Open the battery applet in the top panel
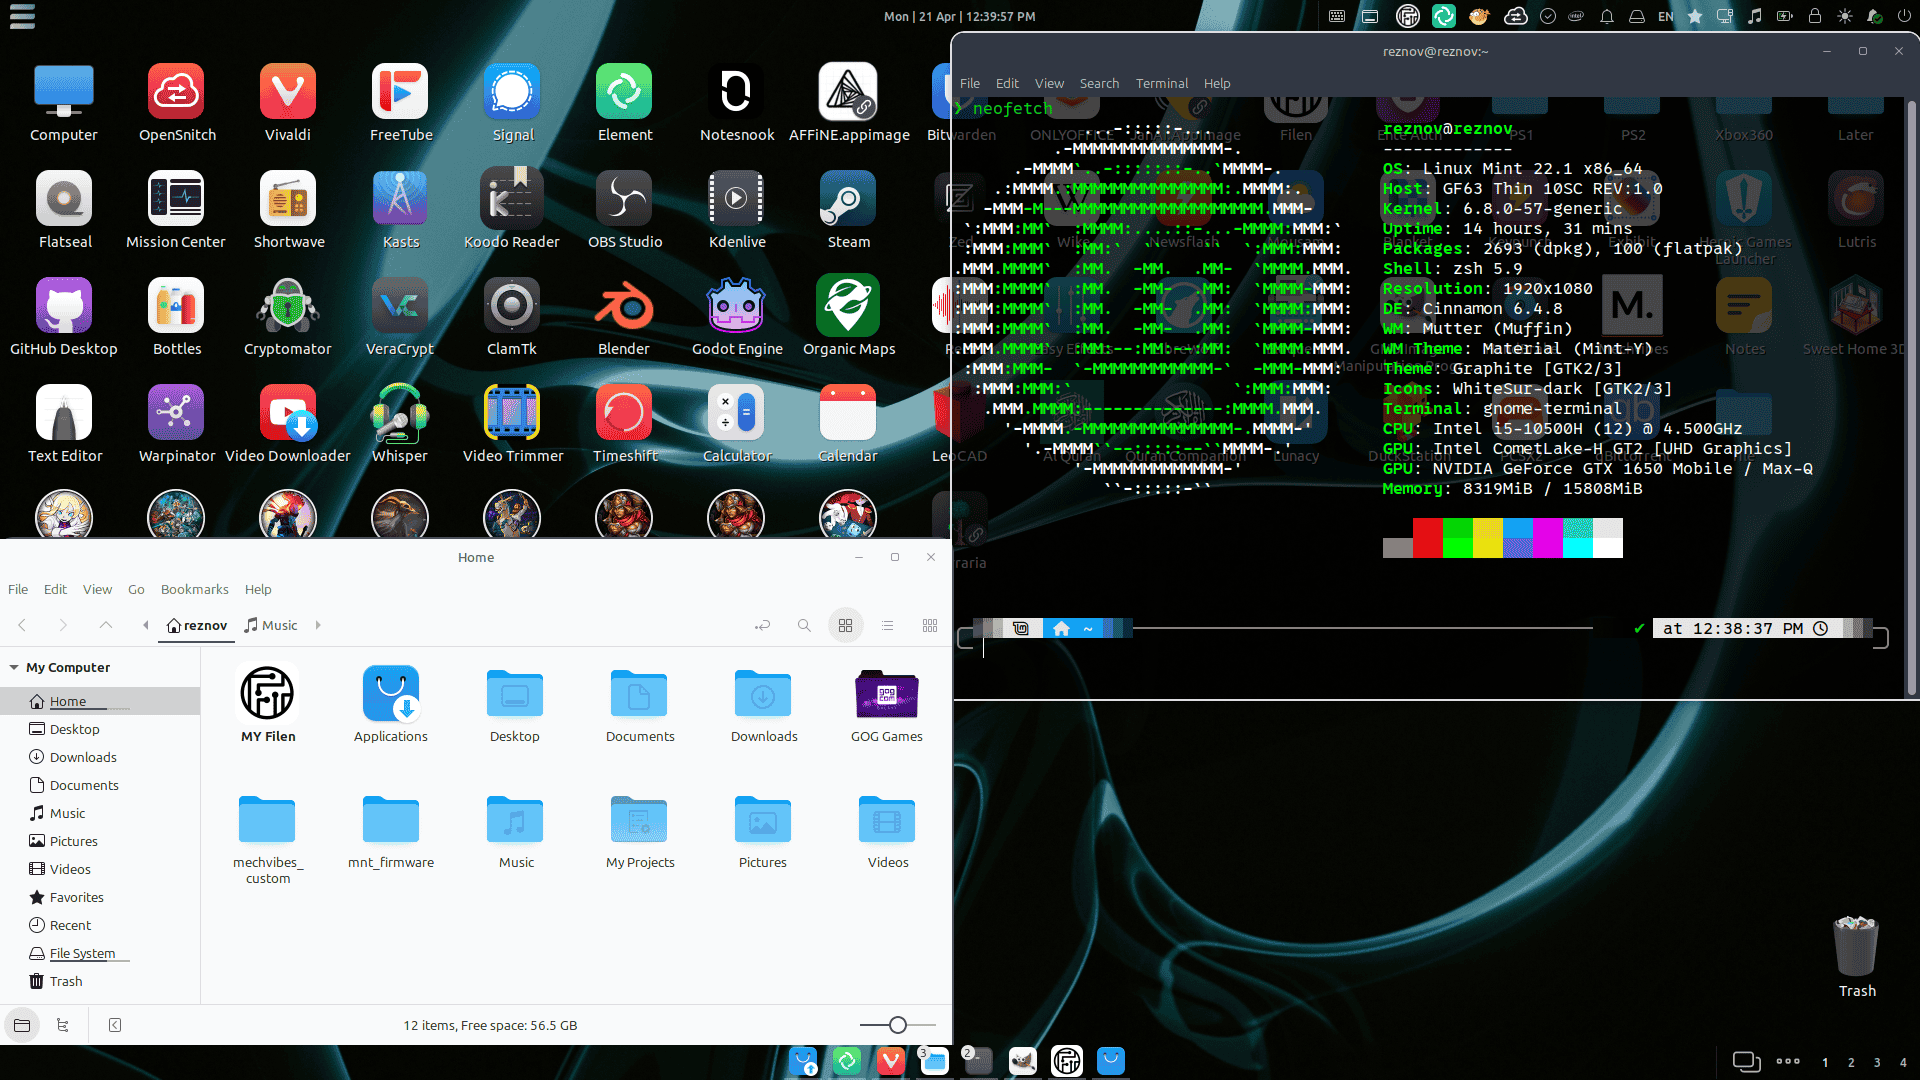This screenshot has height=1080, width=1920. pyautogui.click(x=1785, y=16)
